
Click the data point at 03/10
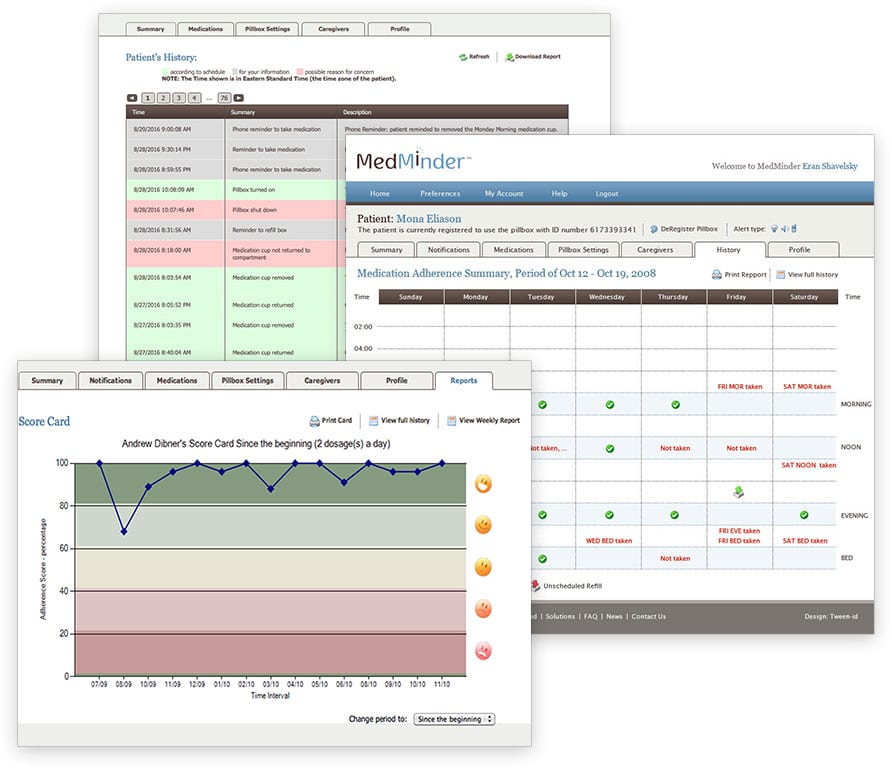coord(271,489)
